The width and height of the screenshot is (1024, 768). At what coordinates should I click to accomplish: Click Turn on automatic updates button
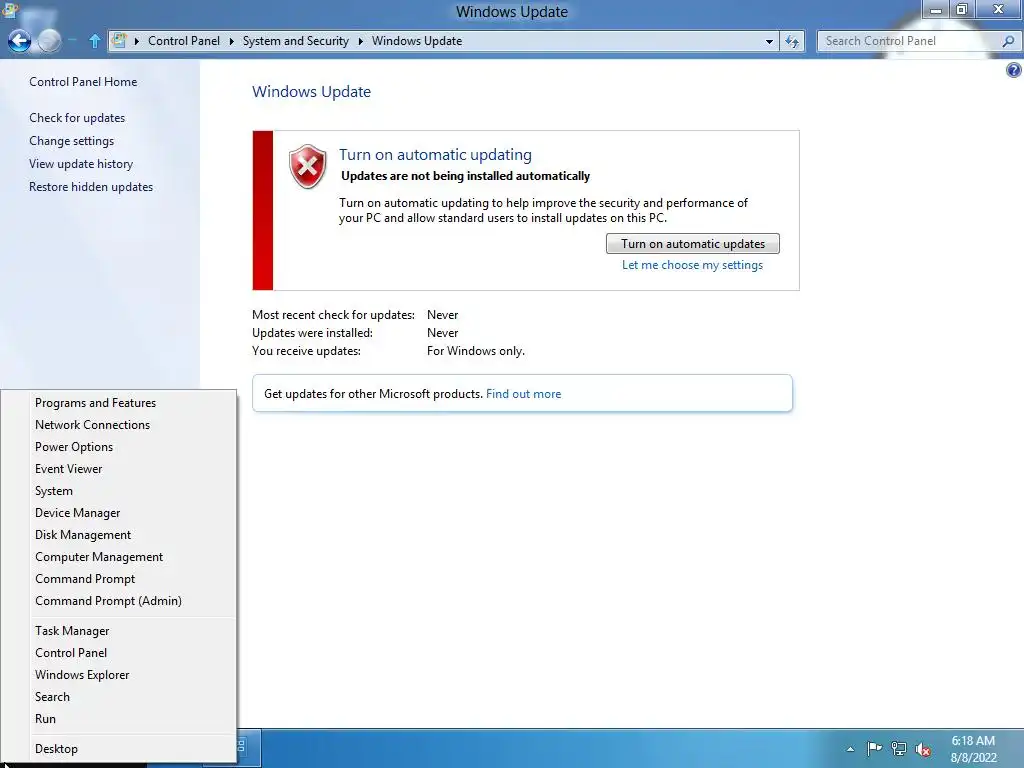click(x=692, y=244)
